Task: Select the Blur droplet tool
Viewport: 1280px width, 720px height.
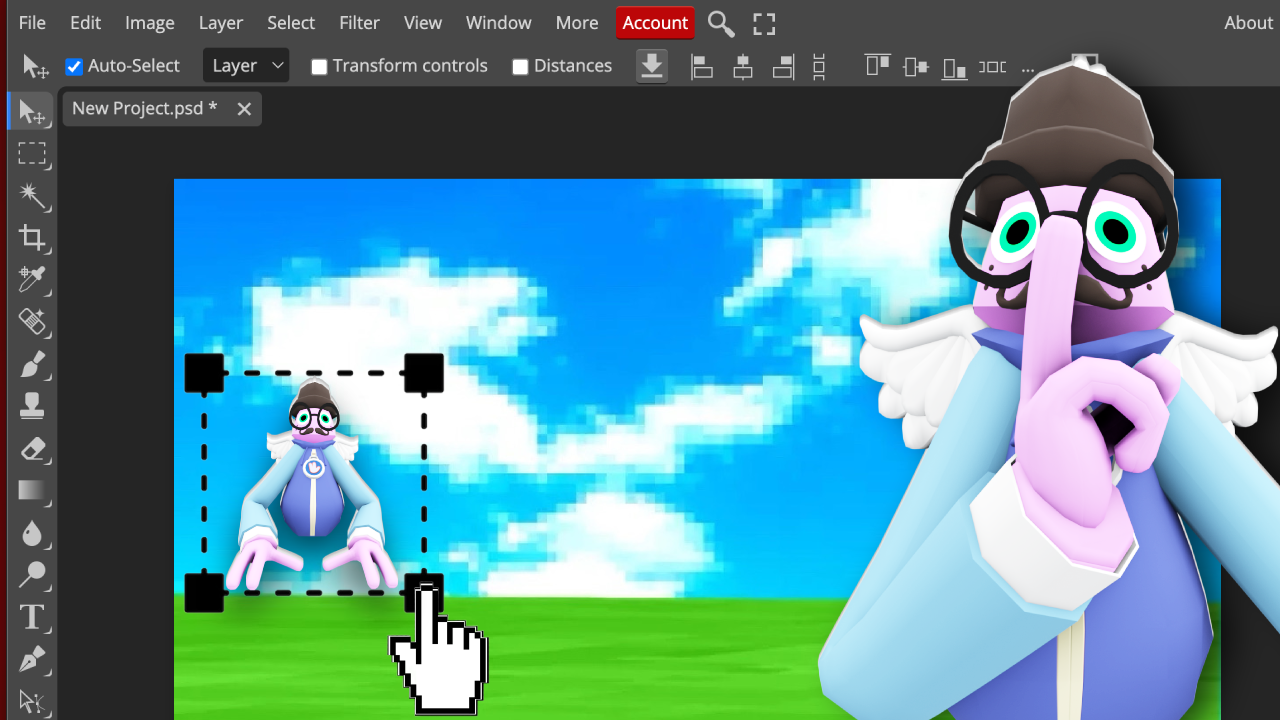Action: point(32,532)
